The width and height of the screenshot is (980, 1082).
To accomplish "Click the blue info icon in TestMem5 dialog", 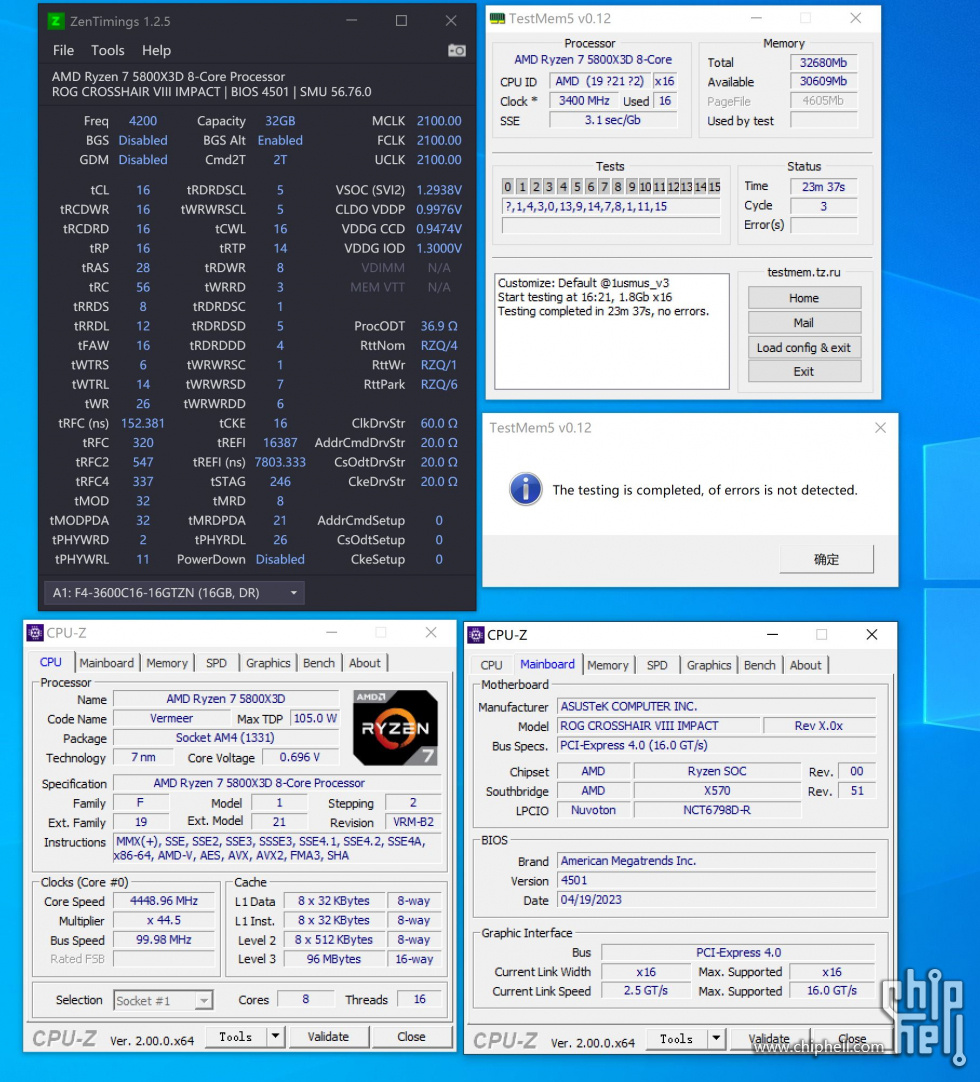I will pyautogui.click(x=526, y=489).
